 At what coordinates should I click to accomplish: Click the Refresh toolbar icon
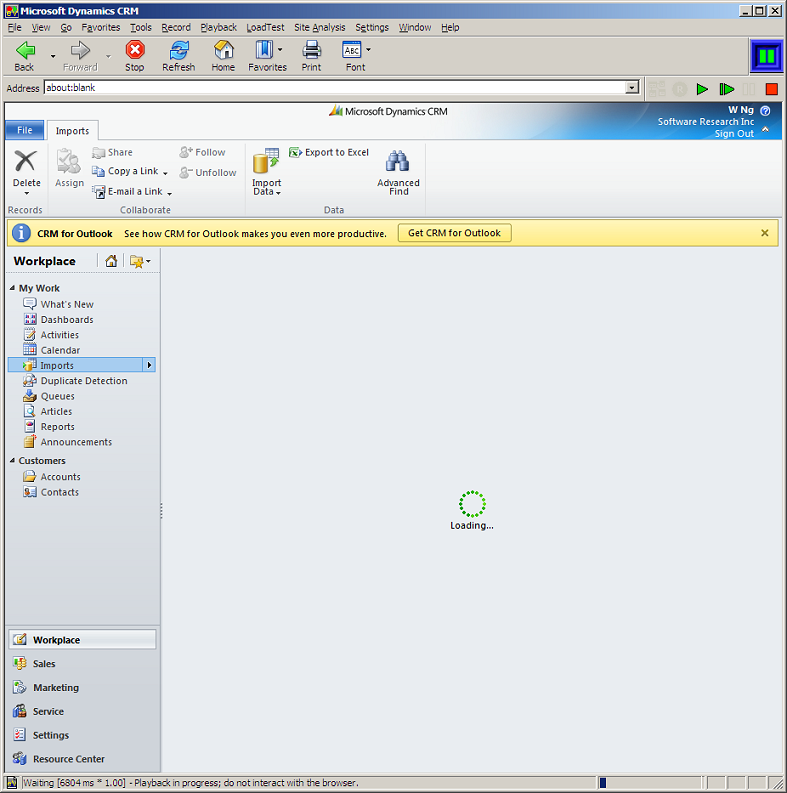pos(179,50)
